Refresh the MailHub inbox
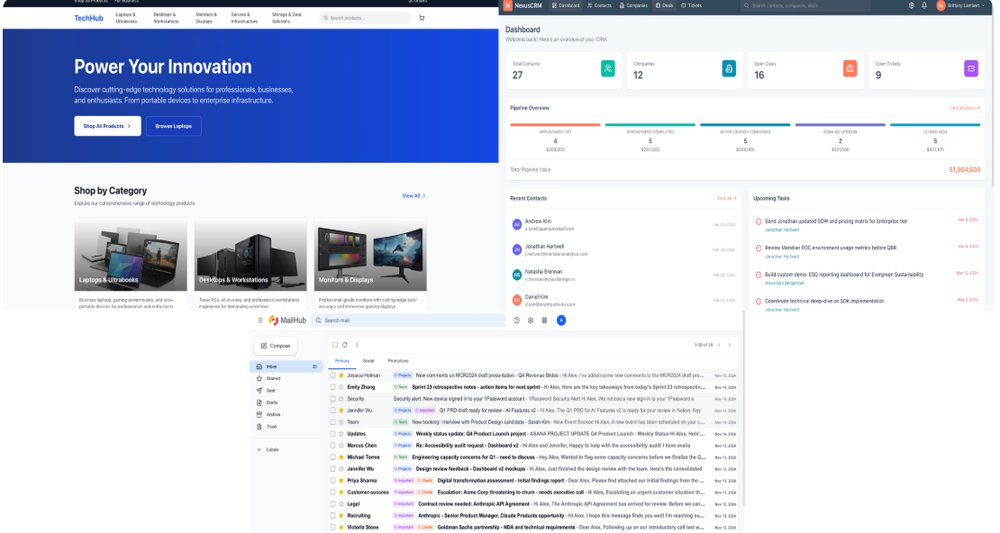Viewport: 1000px width, 533px height. (x=344, y=345)
